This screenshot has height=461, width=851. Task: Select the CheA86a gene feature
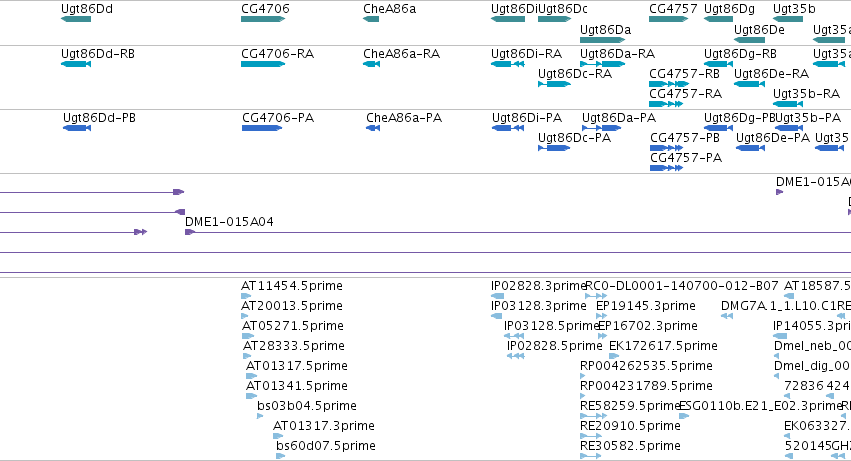coord(371,19)
